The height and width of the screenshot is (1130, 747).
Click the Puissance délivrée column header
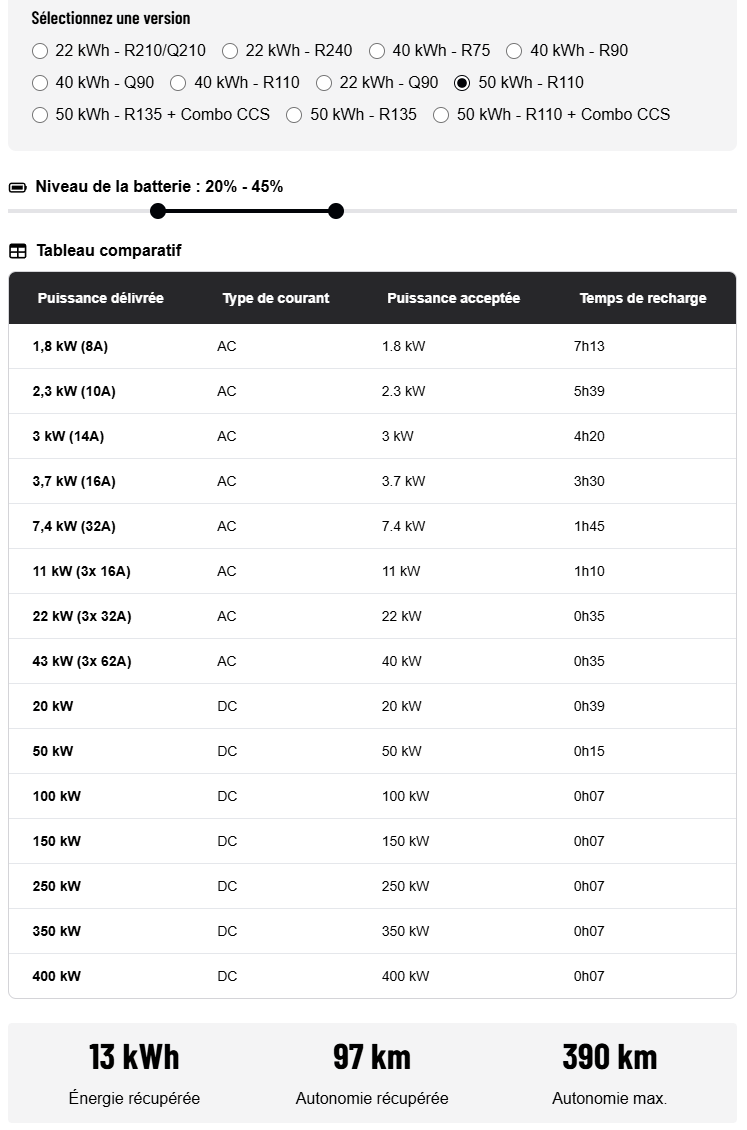(101, 298)
